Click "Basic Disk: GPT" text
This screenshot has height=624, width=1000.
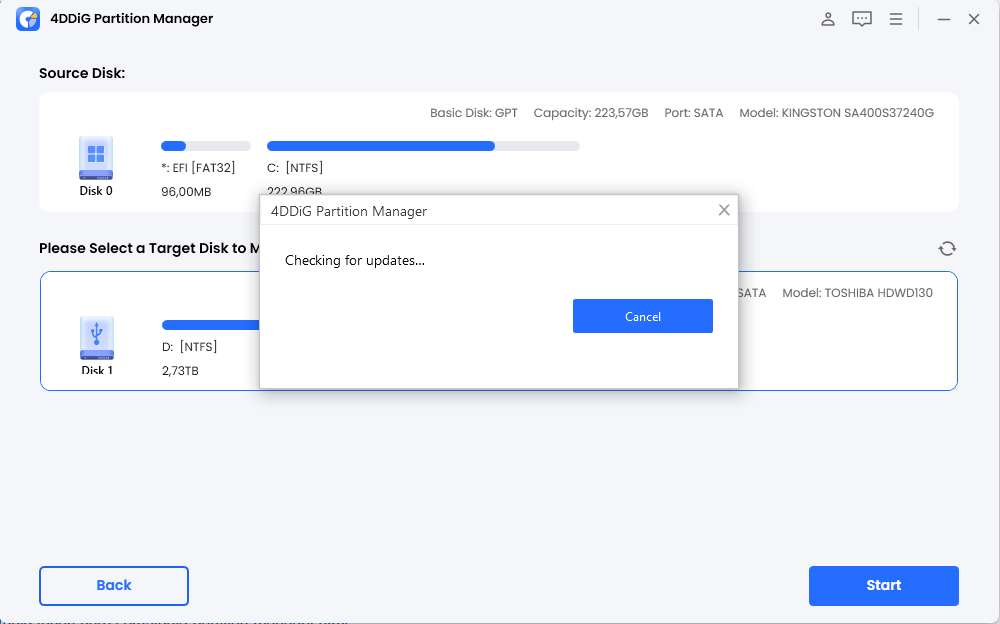click(x=473, y=113)
